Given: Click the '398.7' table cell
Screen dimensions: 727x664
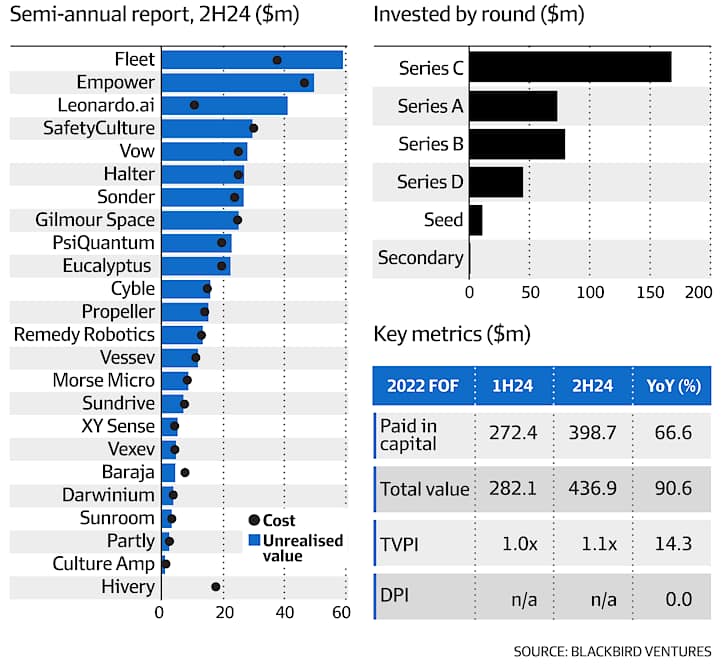Looking at the screenshot, I should pos(593,433).
